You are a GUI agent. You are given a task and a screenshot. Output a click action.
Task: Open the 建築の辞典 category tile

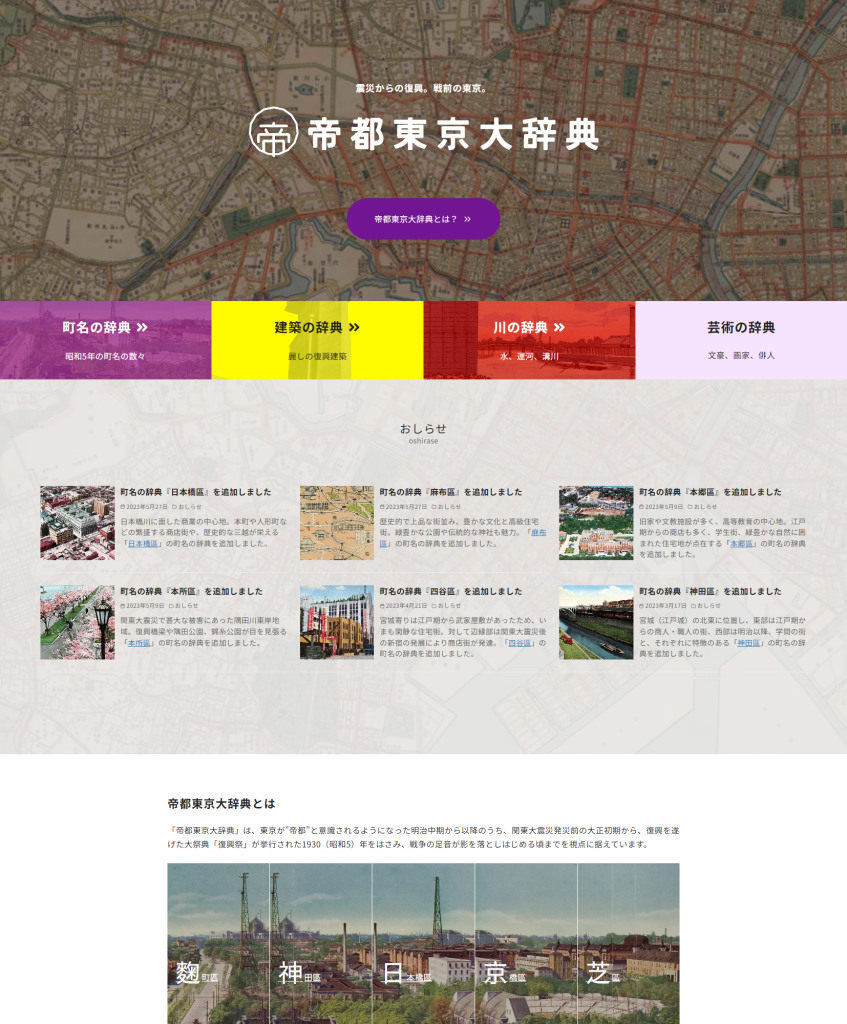[x=317, y=340]
